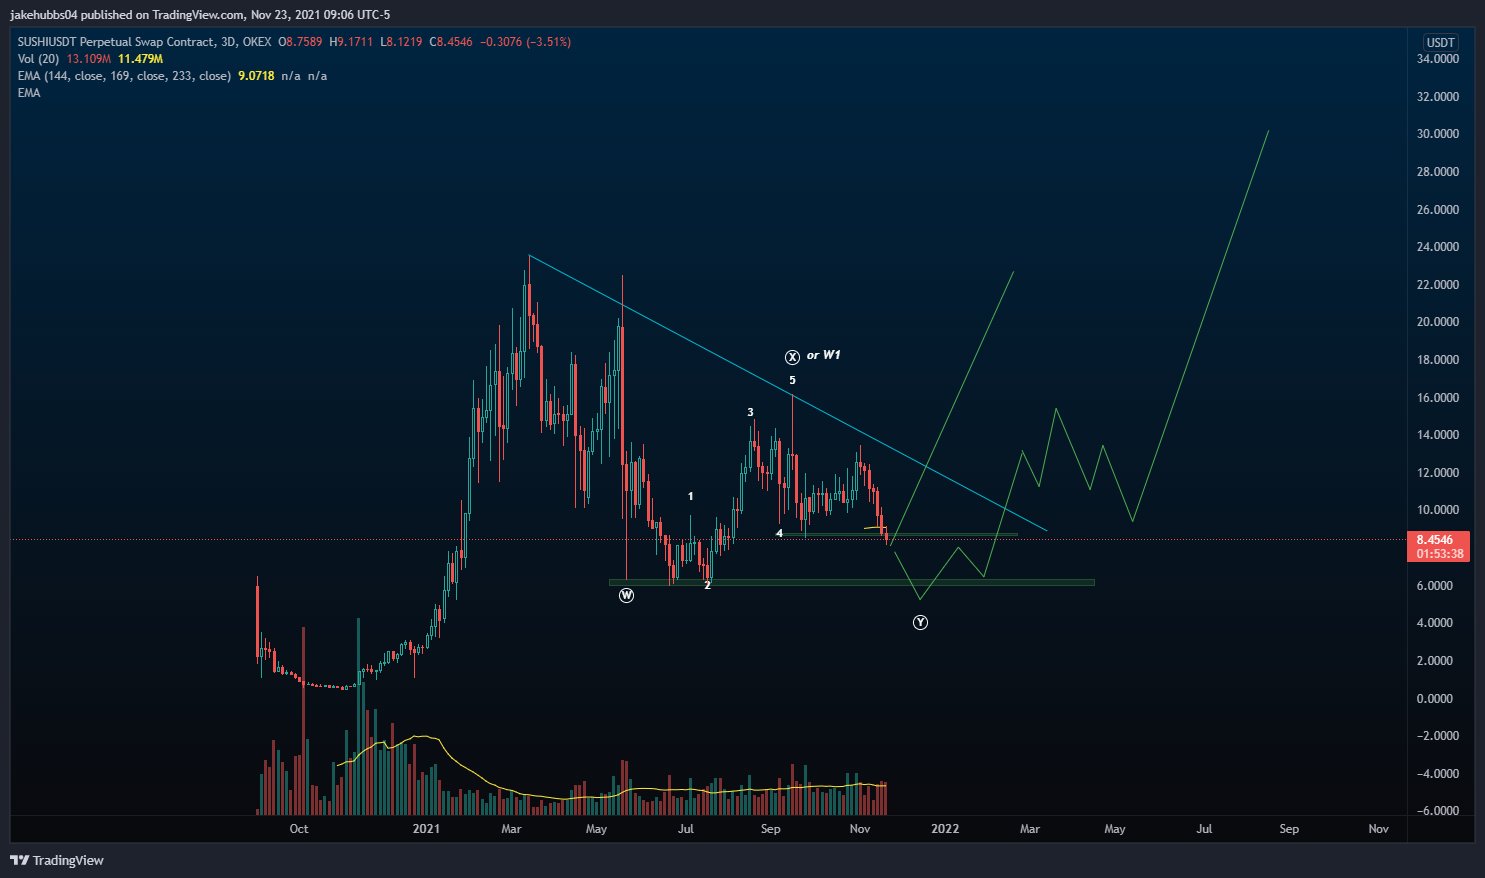This screenshot has height=878, width=1485.
Task: Click the Oct label on the time axis
Action: point(298,828)
